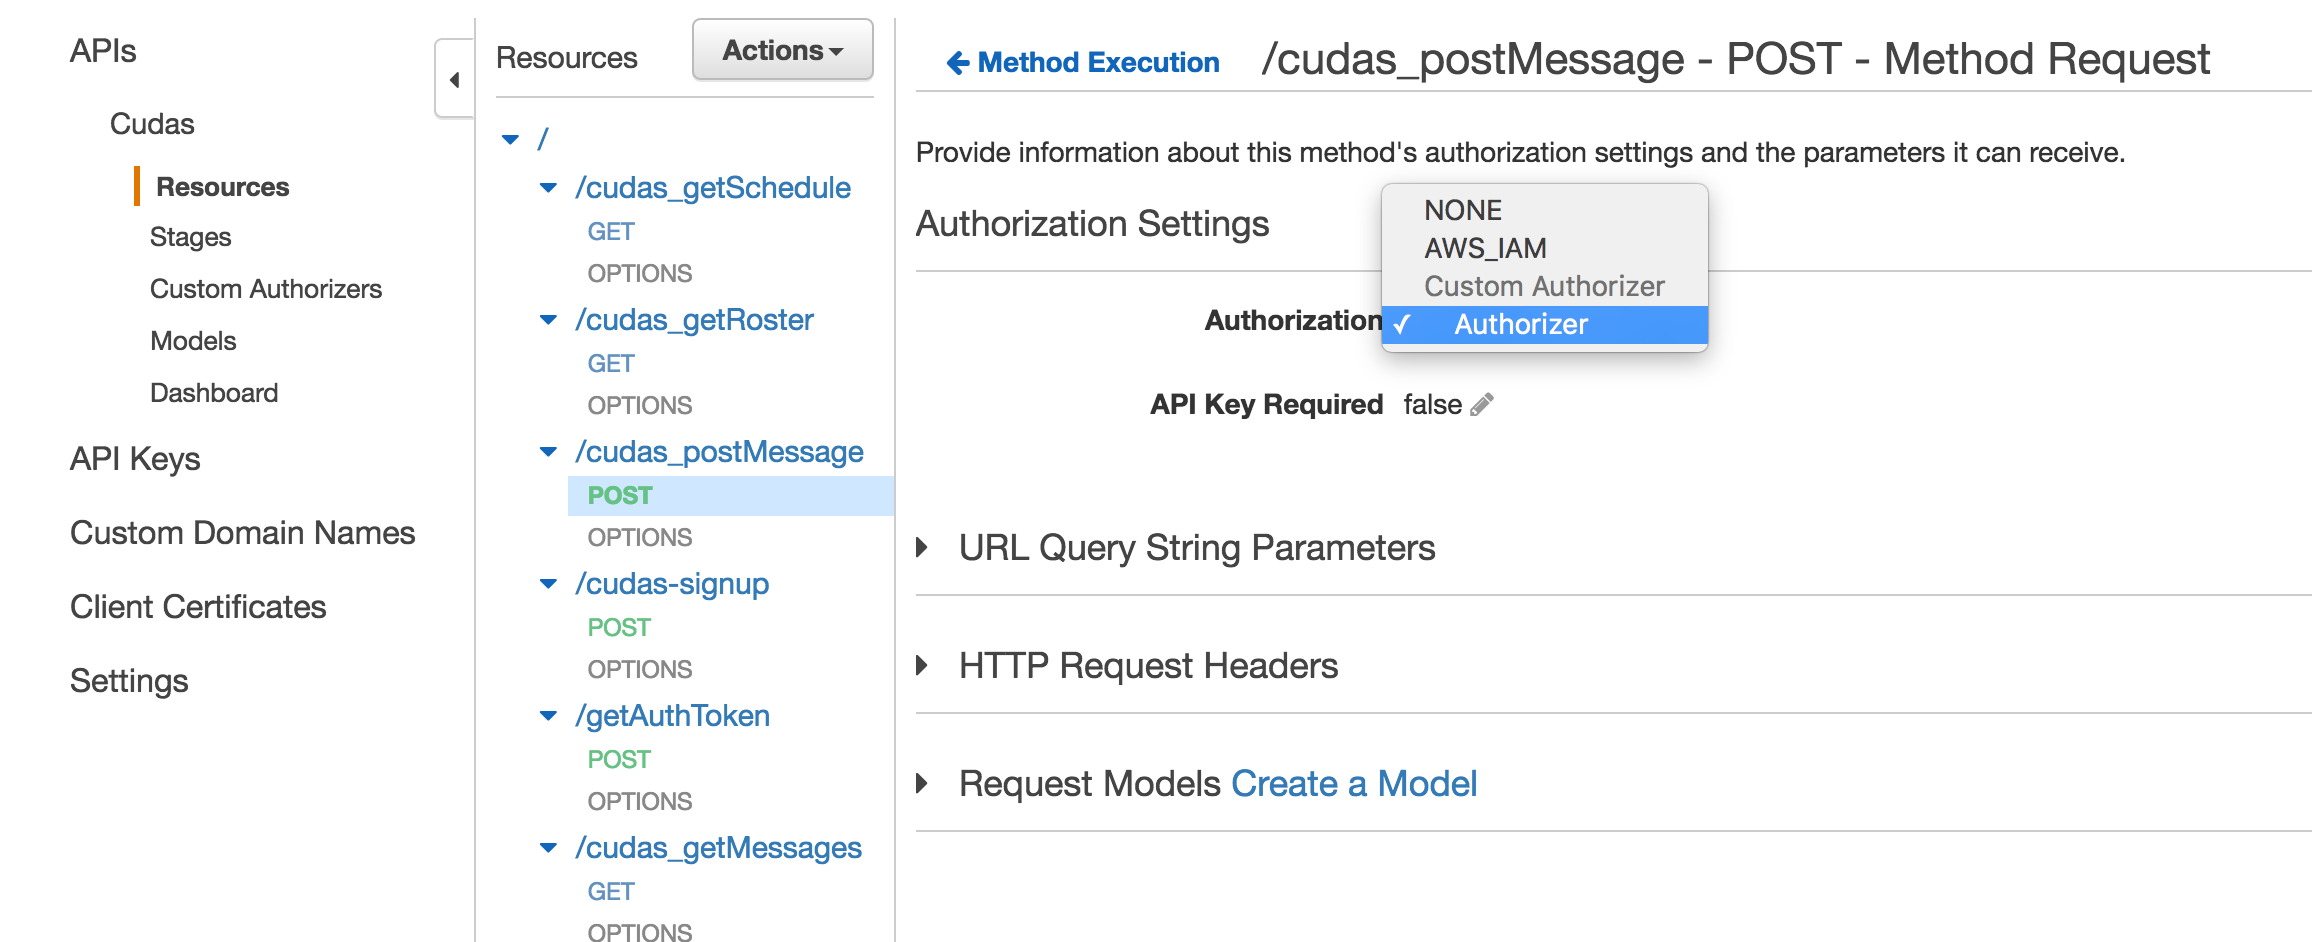
Task: Collapse the /cudas-signup resource arrow
Action: point(548,583)
